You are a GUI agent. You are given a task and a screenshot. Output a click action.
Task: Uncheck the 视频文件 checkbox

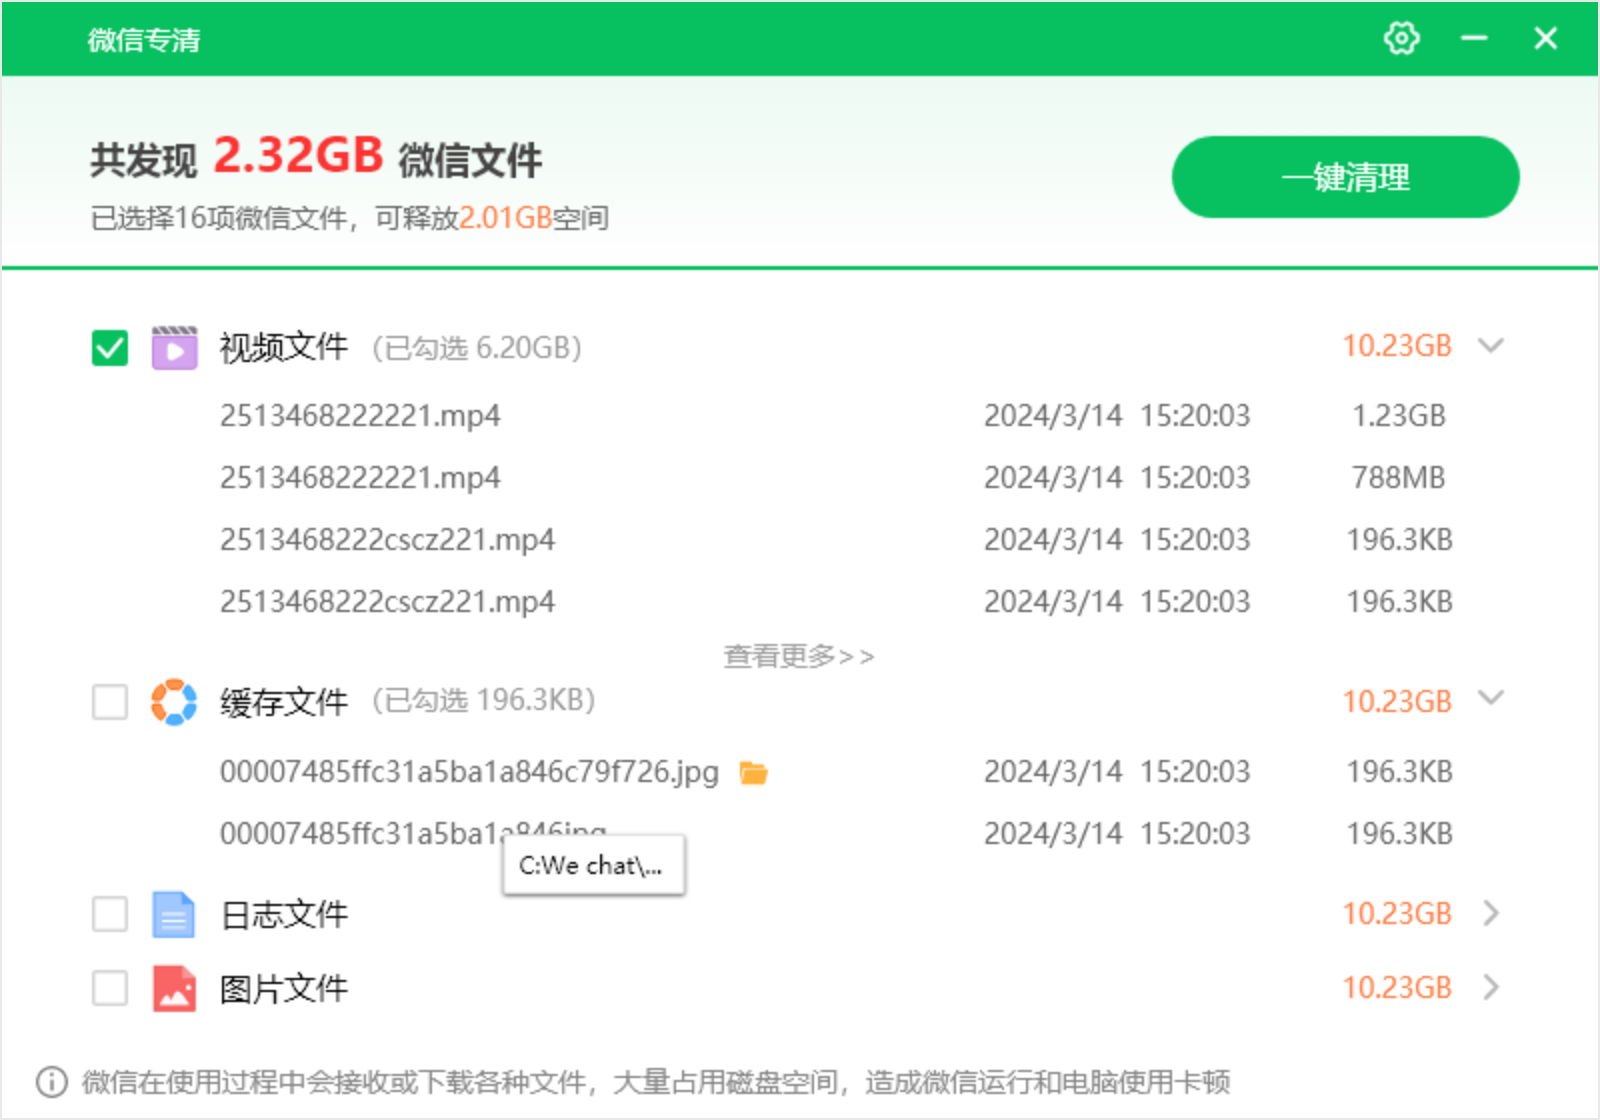pyautogui.click(x=110, y=348)
